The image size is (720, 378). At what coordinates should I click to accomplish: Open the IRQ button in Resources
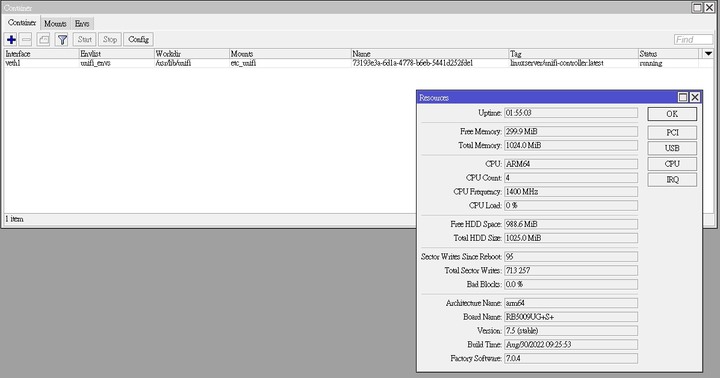click(672, 180)
